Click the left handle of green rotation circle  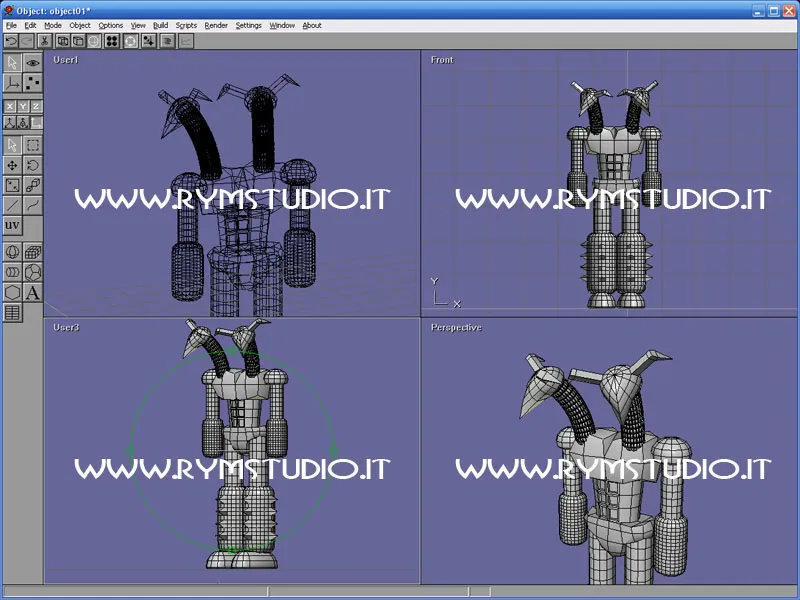tap(130, 451)
